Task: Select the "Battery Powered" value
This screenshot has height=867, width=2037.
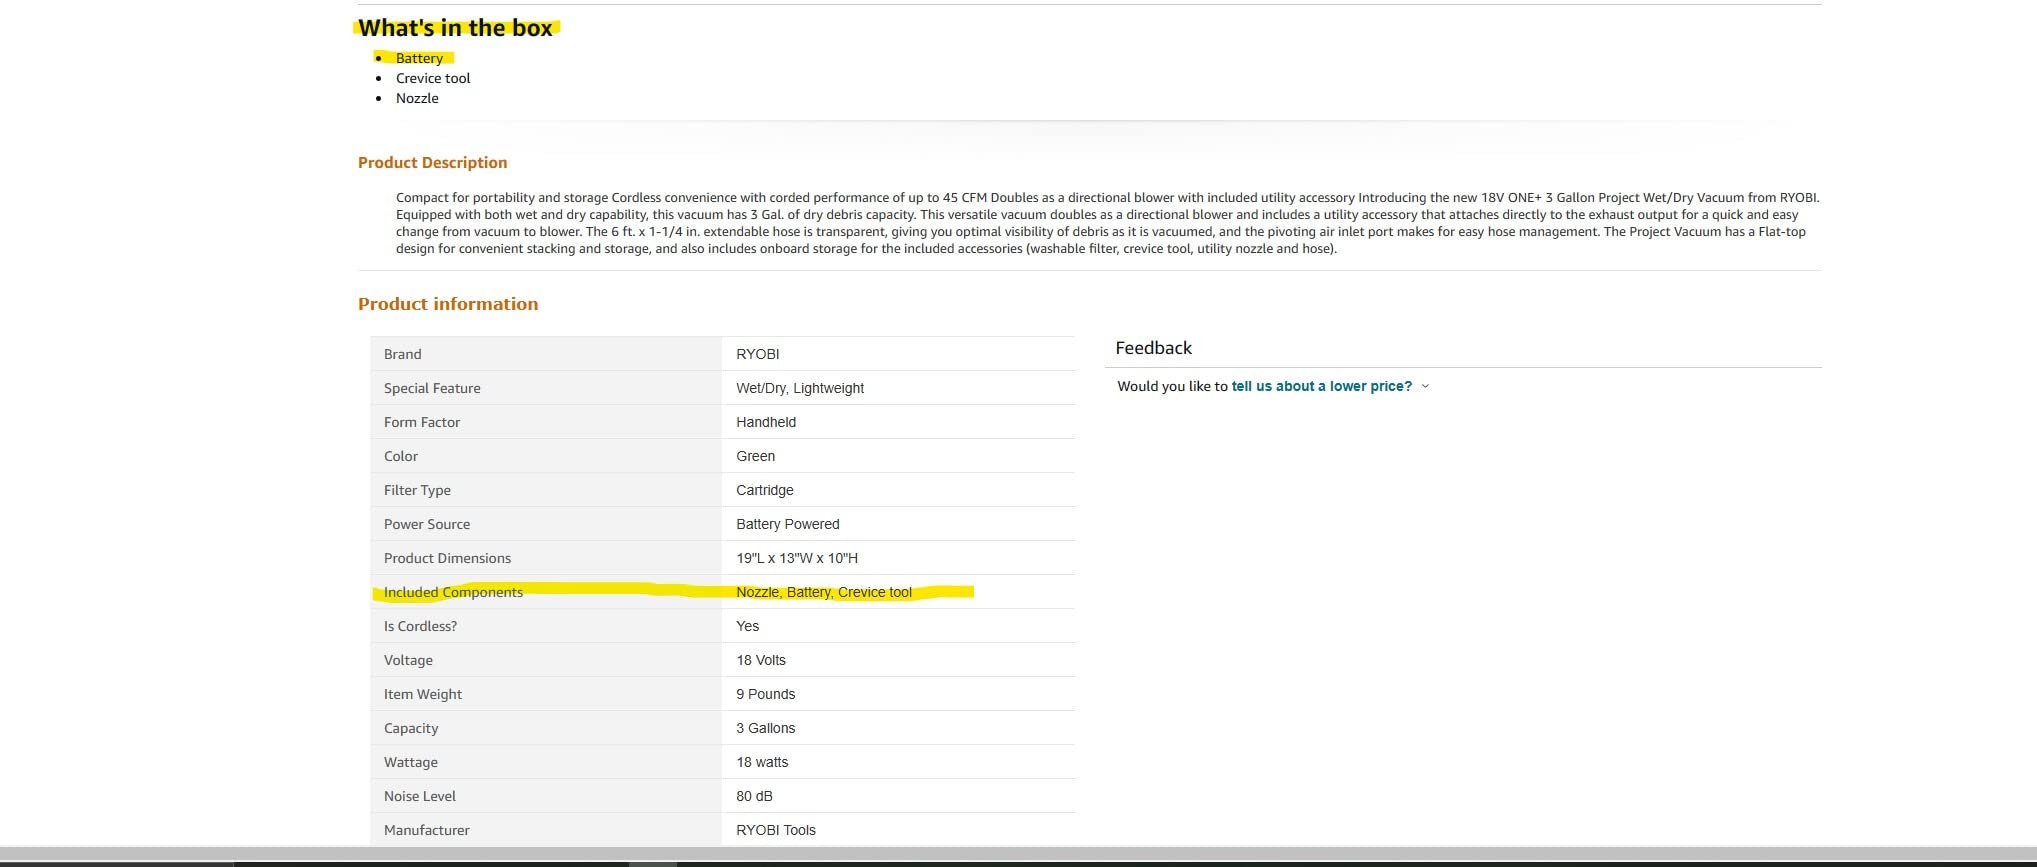Action: pos(788,524)
